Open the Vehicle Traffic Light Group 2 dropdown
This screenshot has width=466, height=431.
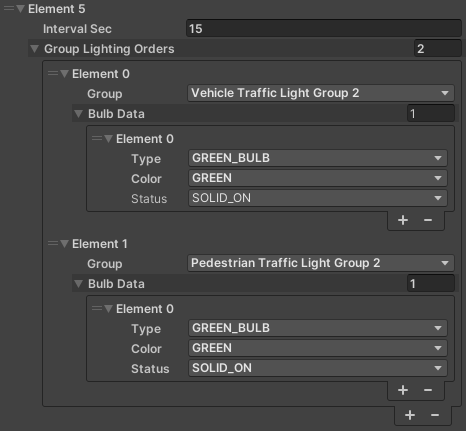(x=321, y=93)
